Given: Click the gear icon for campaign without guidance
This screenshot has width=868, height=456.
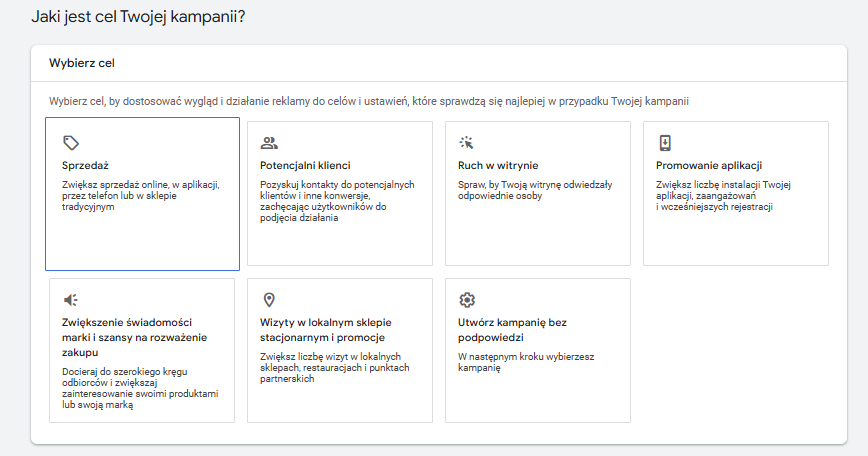Looking at the screenshot, I should pos(466,300).
